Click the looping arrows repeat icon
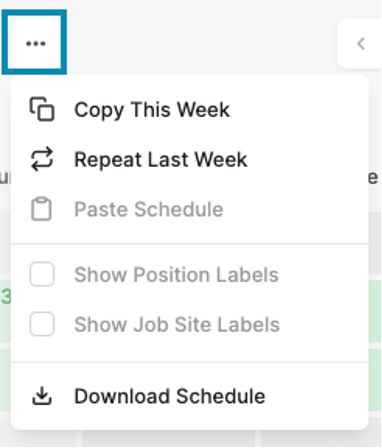The image size is (382, 448). [x=42, y=159]
